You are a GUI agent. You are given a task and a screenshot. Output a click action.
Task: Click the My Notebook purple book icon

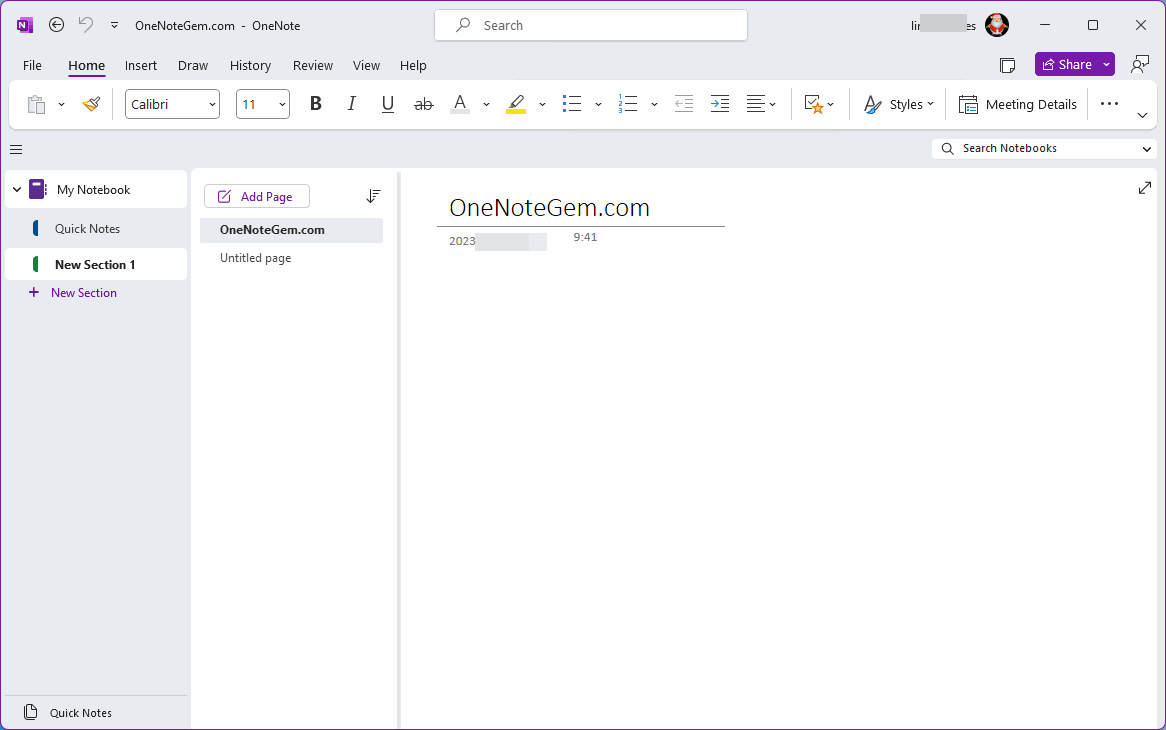[x=37, y=190]
